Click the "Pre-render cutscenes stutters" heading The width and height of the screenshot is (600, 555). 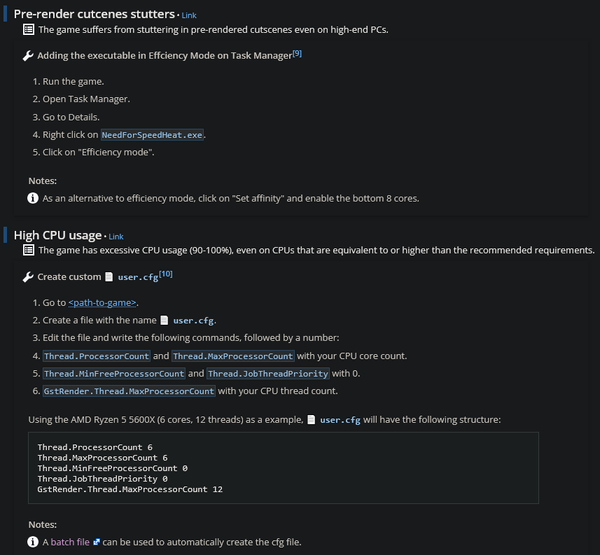(x=94, y=14)
